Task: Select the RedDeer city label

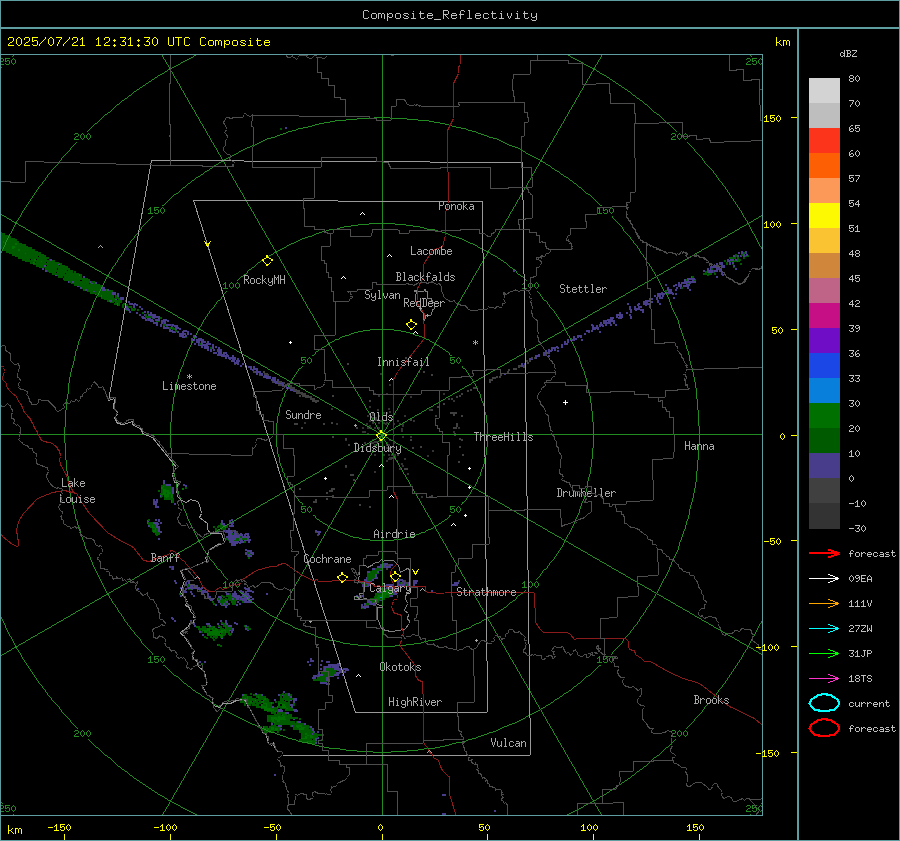Action: [x=424, y=303]
